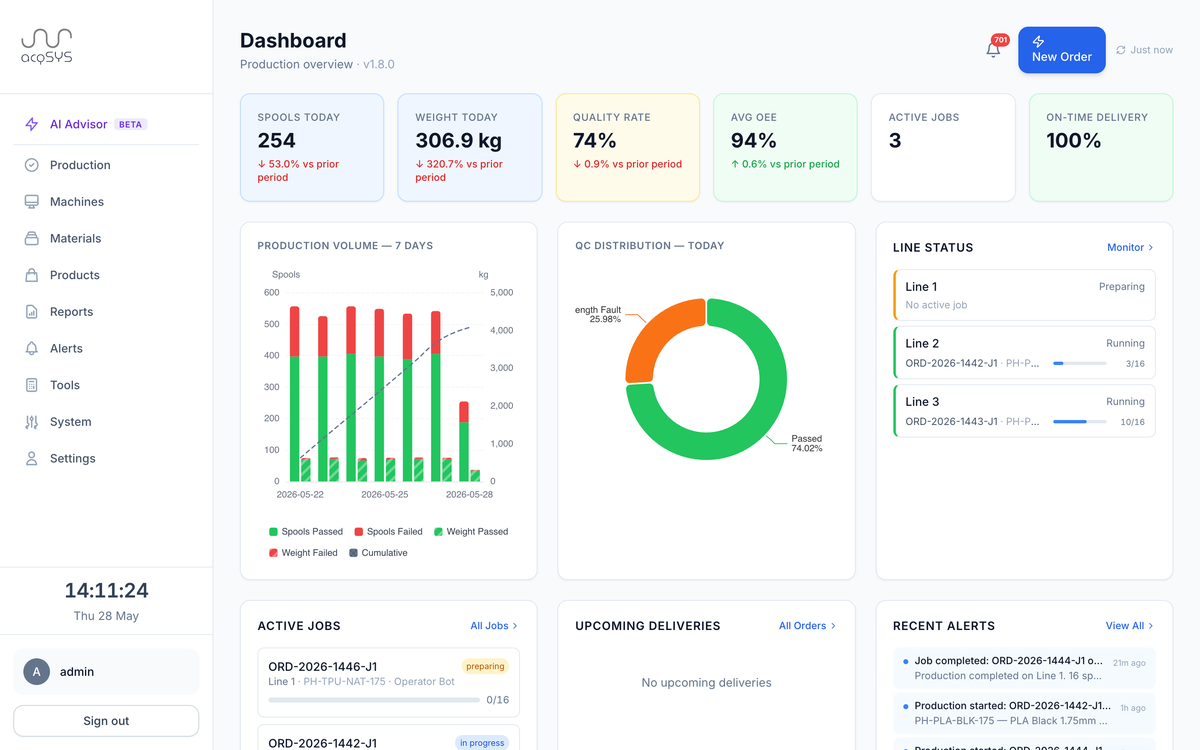Click the admin avatar circle
Image resolution: width=1200 pixels, height=750 pixels.
click(37, 672)
